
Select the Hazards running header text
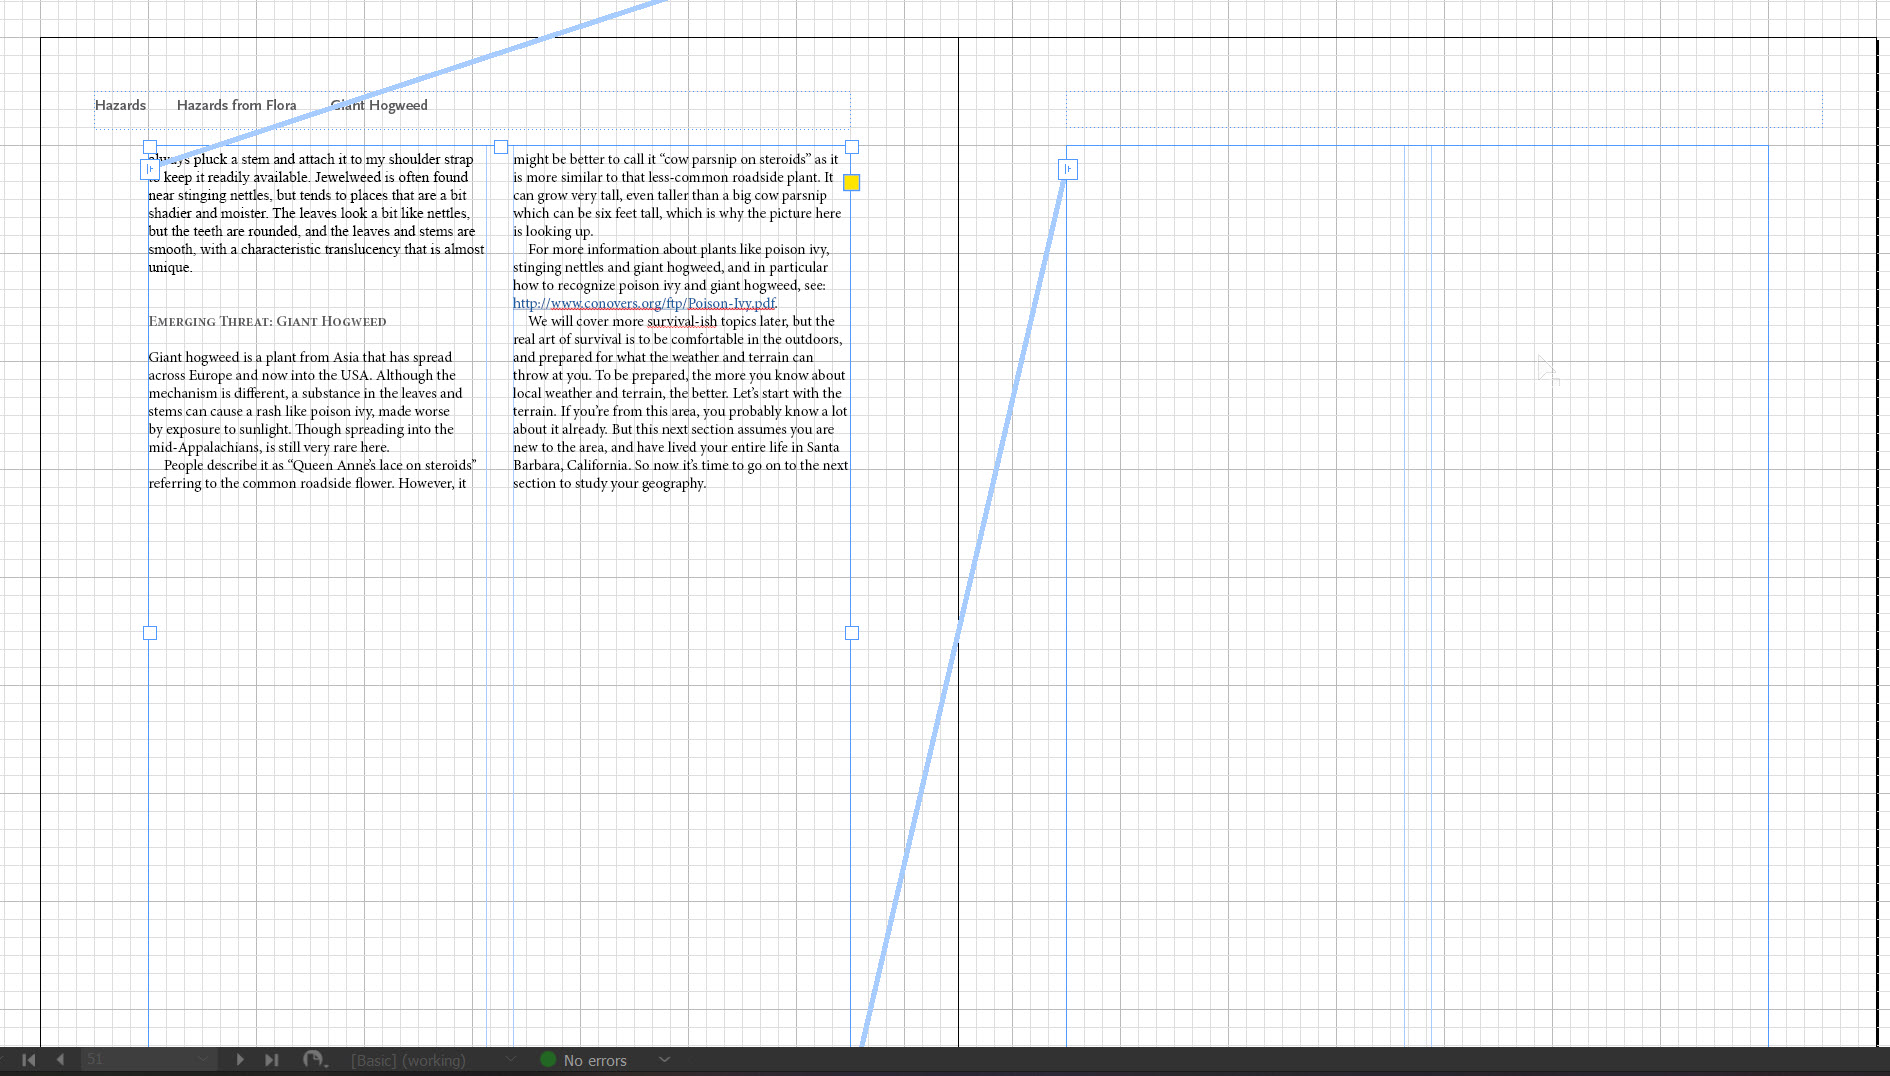(120, 105)
